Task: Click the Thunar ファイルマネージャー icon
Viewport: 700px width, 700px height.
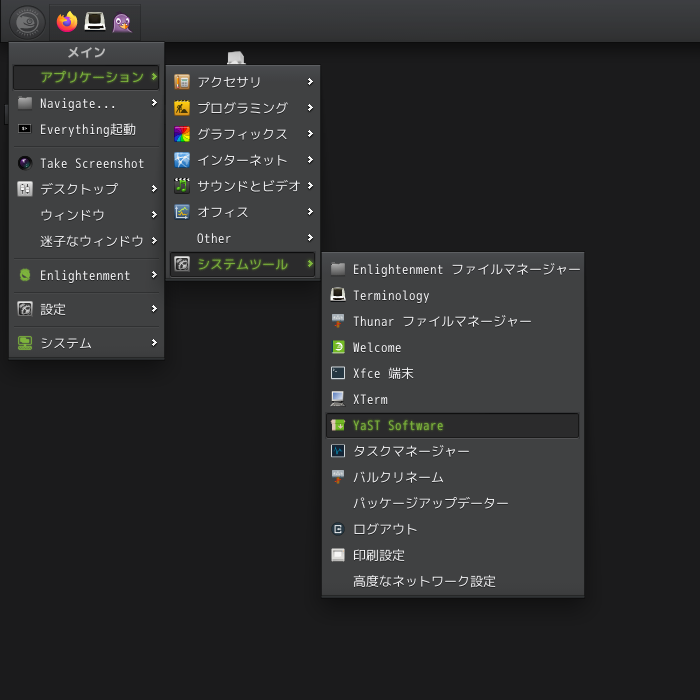Action: coord(338,321)
